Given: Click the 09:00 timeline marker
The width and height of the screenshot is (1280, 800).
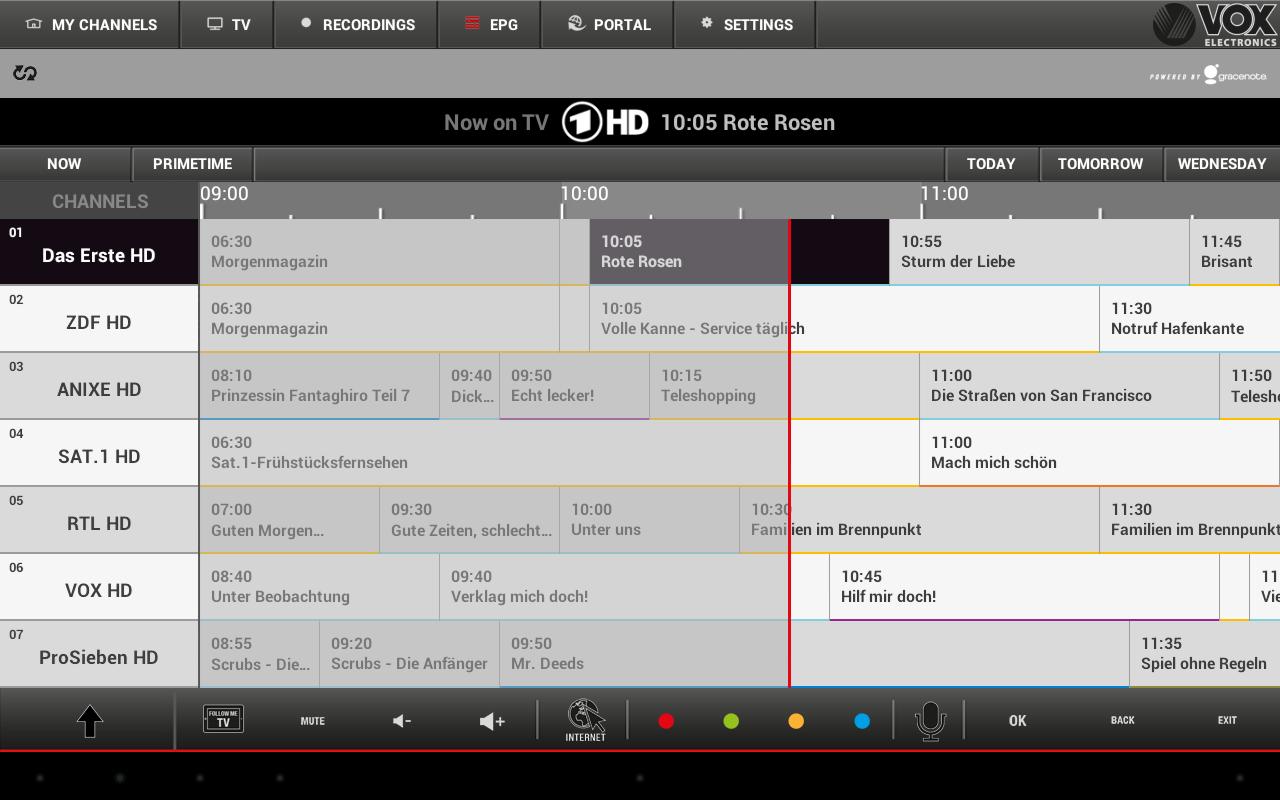Looking at the screenshot, I should pyautogui.click(x=224, y=194).
